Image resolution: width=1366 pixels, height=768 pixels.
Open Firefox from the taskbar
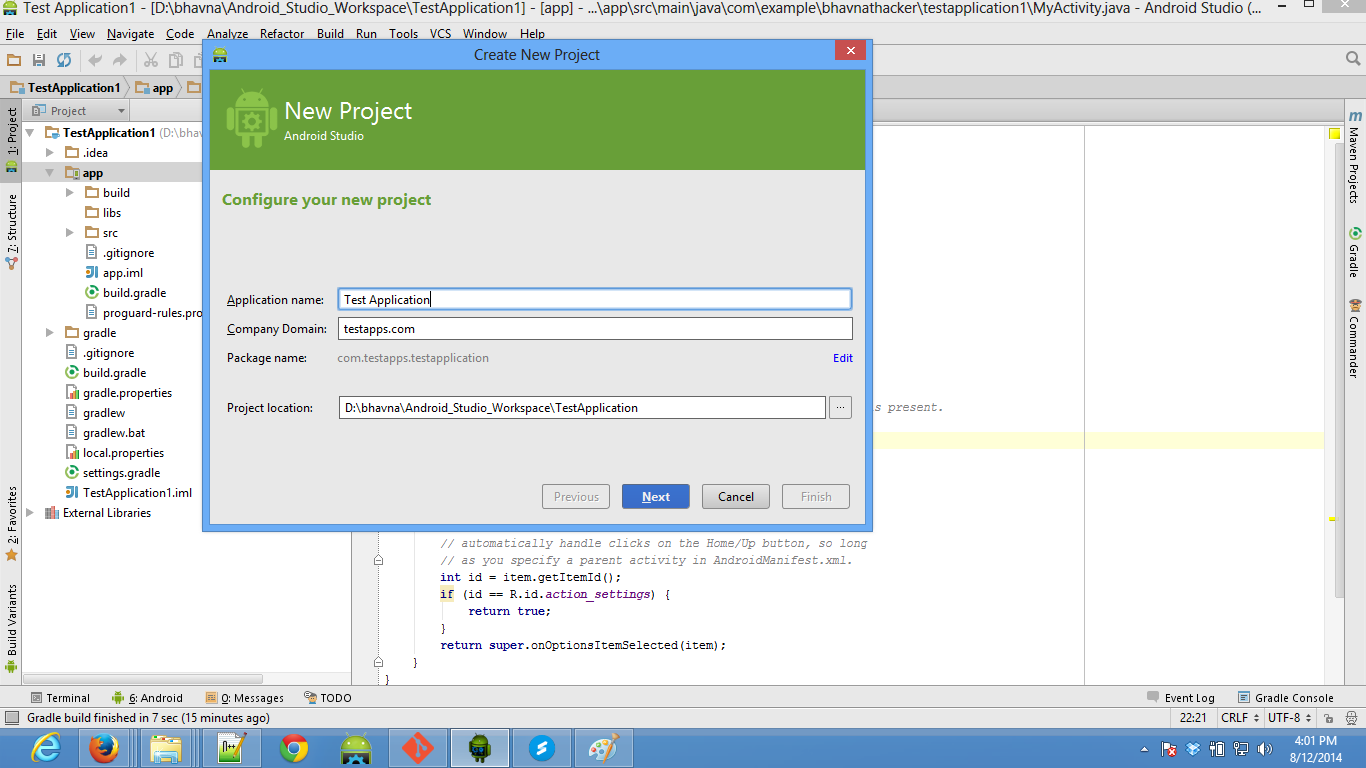(104, 747)
